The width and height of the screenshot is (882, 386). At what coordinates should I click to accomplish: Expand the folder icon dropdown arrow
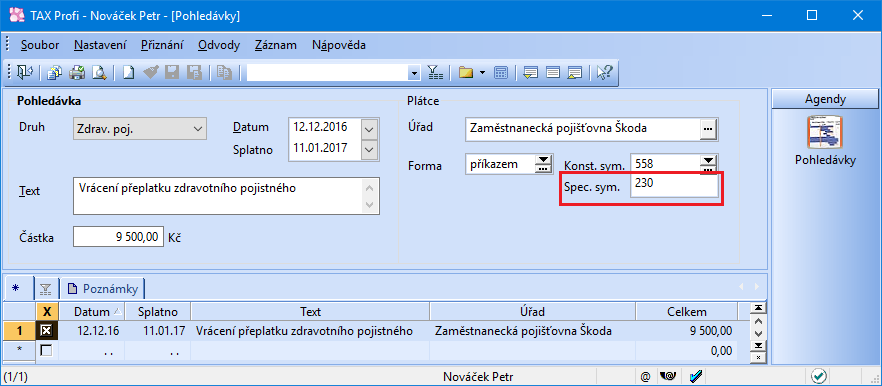[x=483, y=73]
